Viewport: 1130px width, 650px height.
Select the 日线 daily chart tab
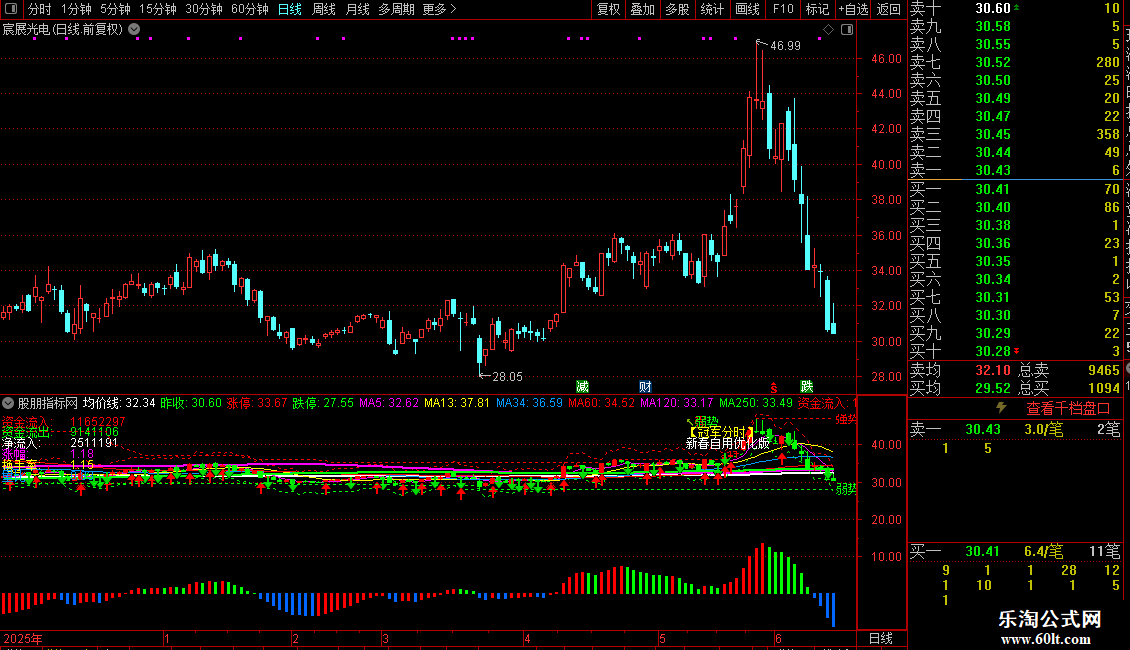tap(290, 9)
